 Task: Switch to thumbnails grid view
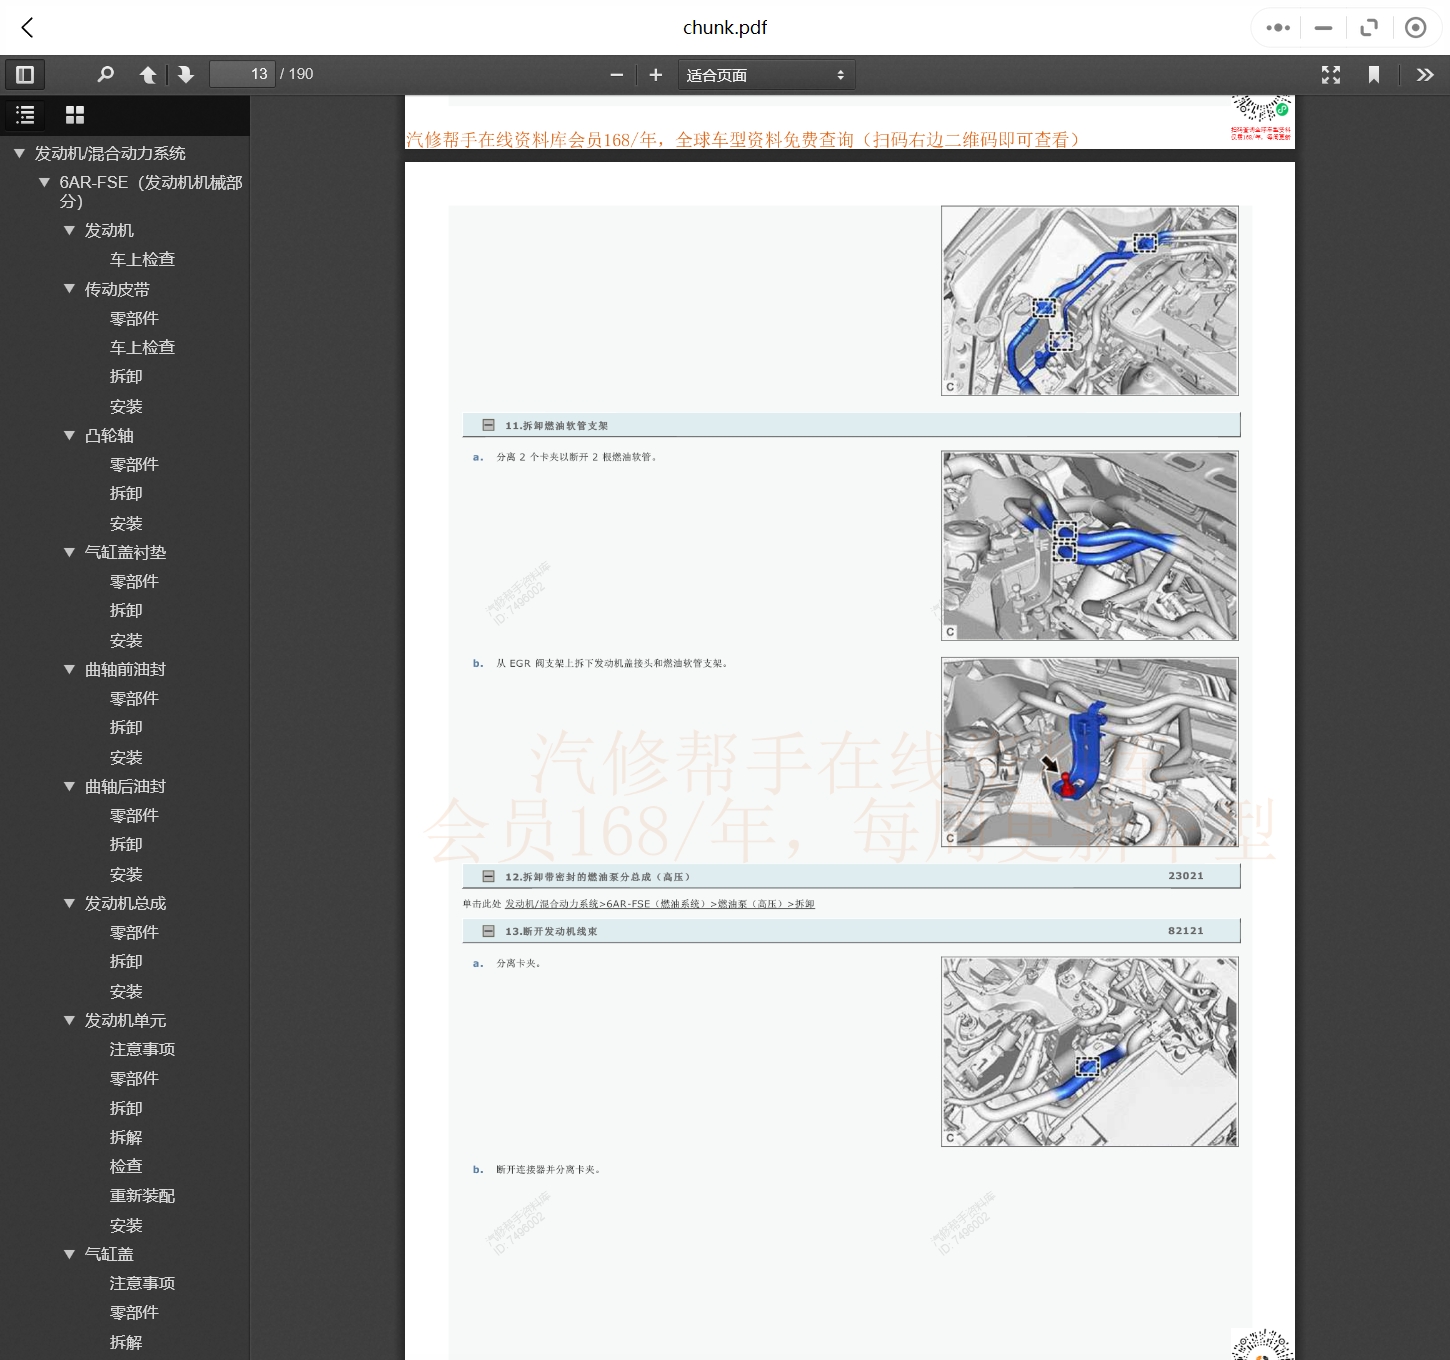[x=75, y=115]
